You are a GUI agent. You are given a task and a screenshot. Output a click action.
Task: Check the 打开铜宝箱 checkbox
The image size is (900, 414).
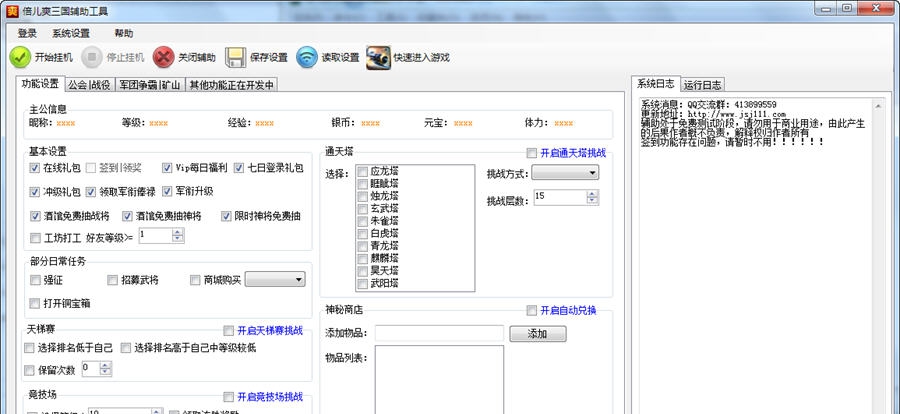[x=35, y=303]
